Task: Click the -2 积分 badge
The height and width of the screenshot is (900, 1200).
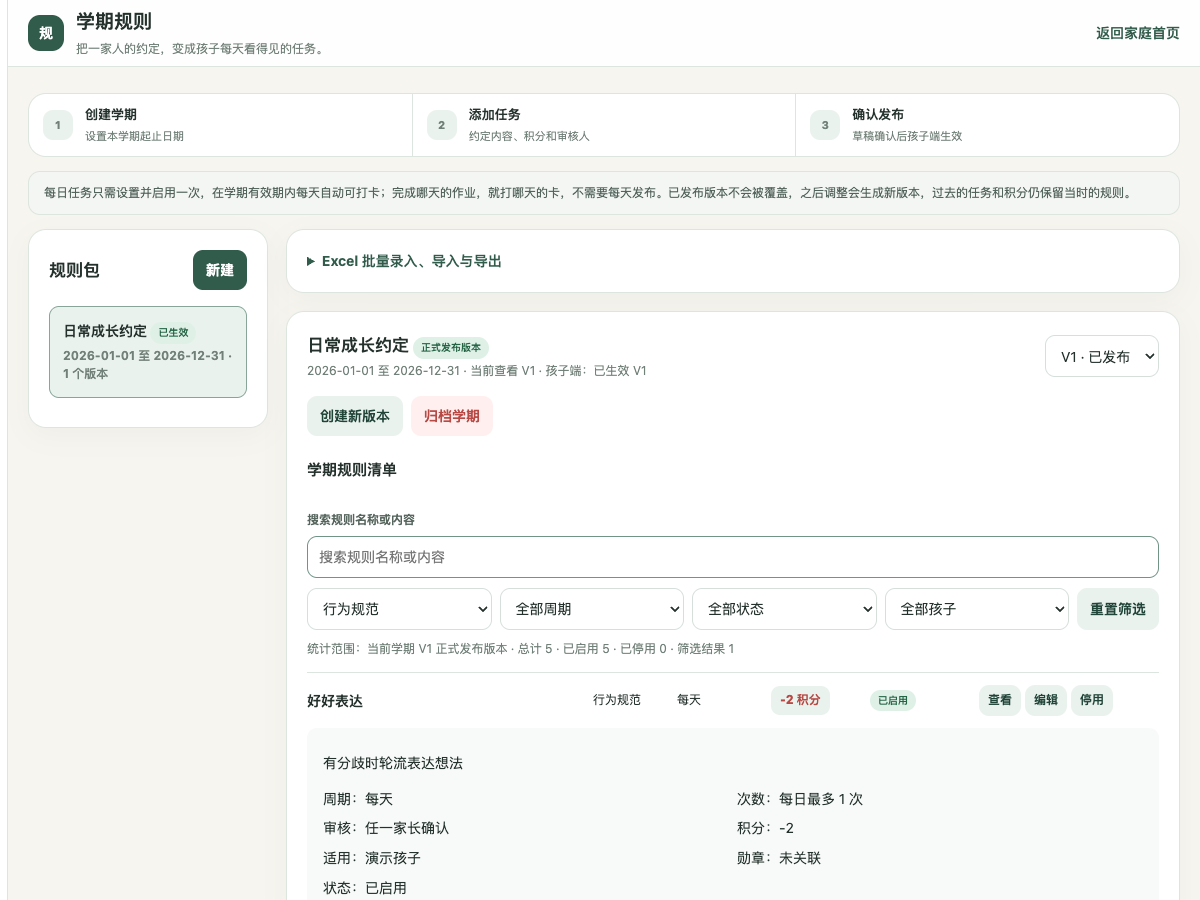Action: 800,700
